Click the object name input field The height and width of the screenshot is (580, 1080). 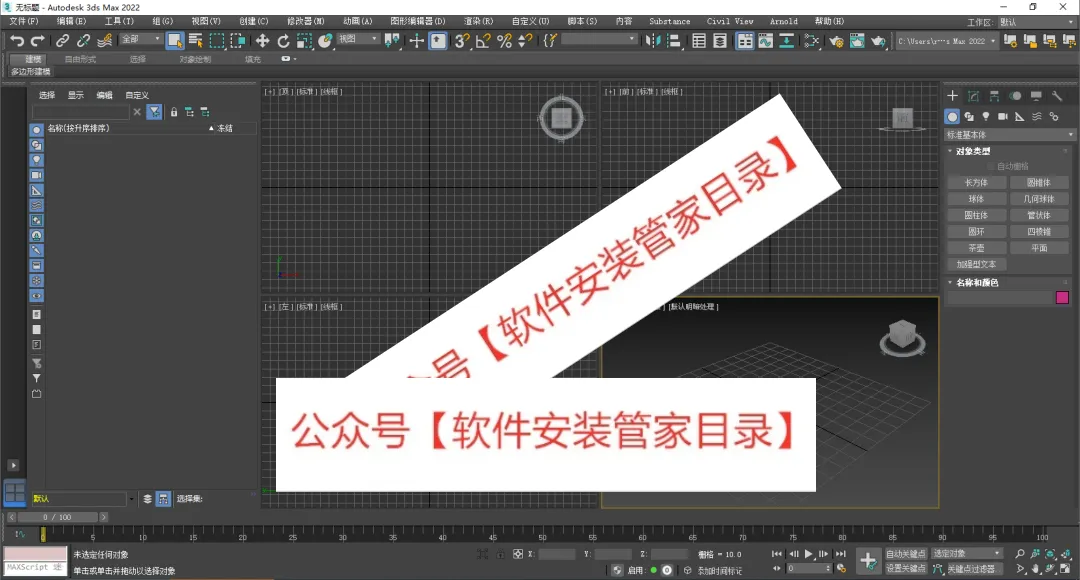pyautogui.click(x=1000, y=298)
